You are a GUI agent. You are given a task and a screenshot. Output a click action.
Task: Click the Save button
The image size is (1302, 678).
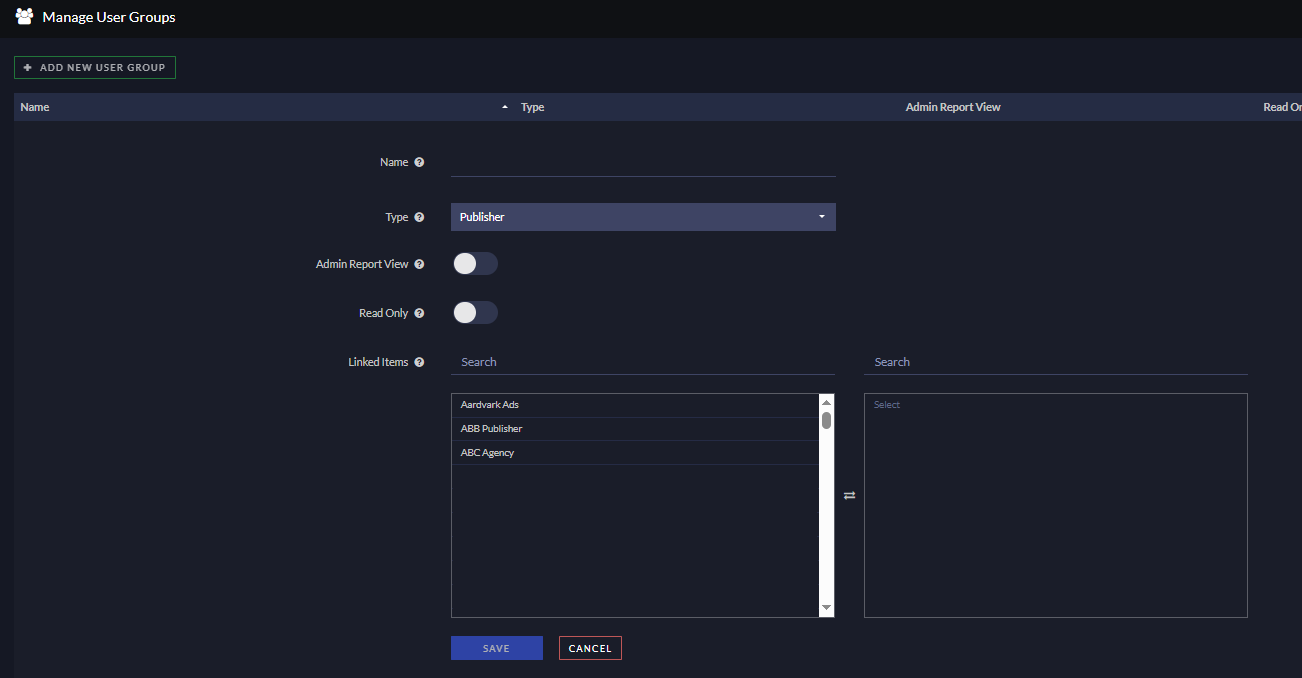497,648
